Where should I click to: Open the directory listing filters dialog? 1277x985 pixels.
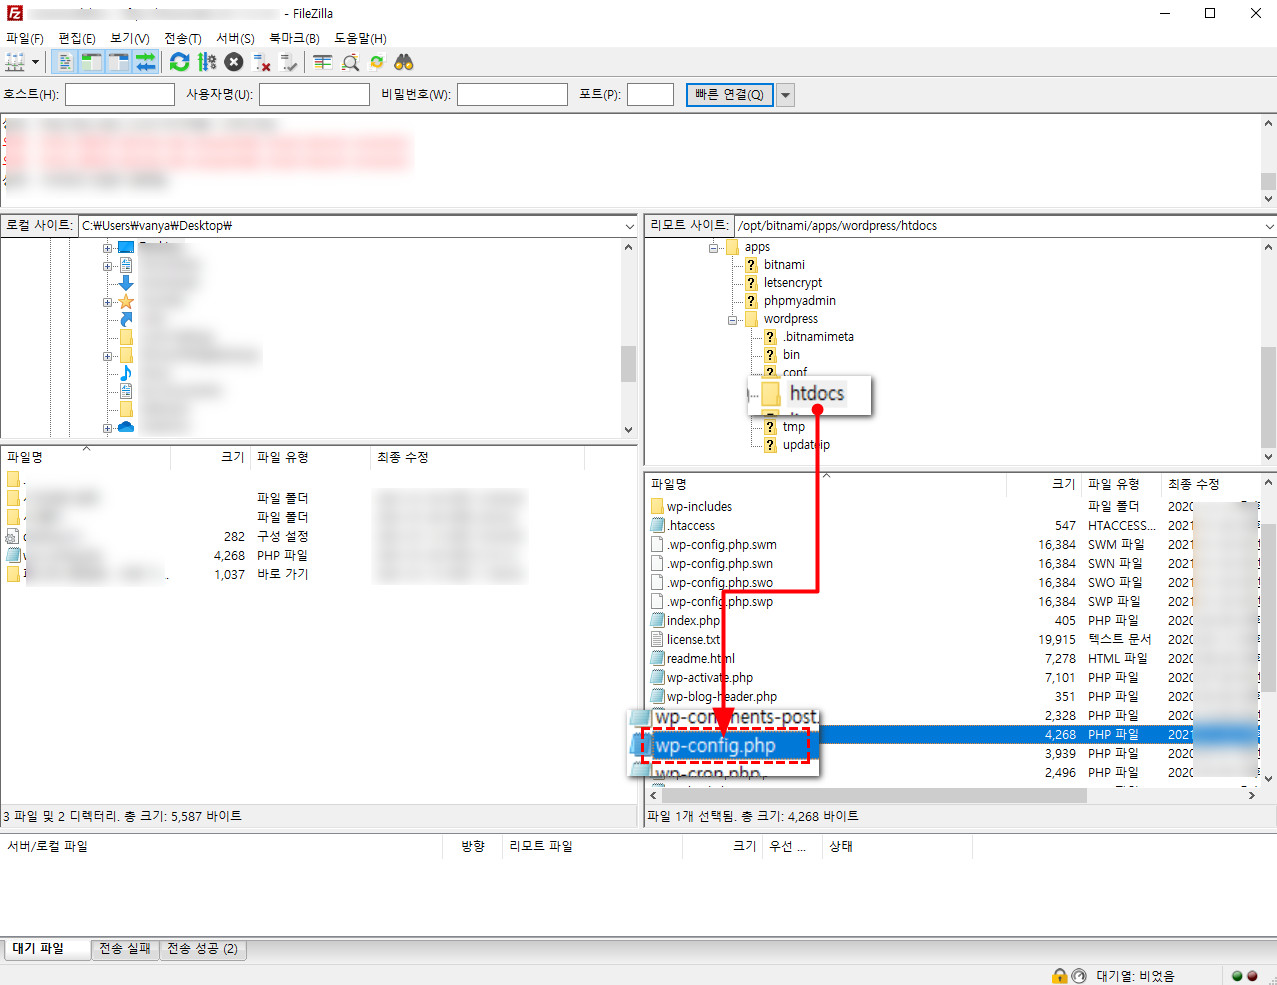pyautogui.click(x=322, y=62)
